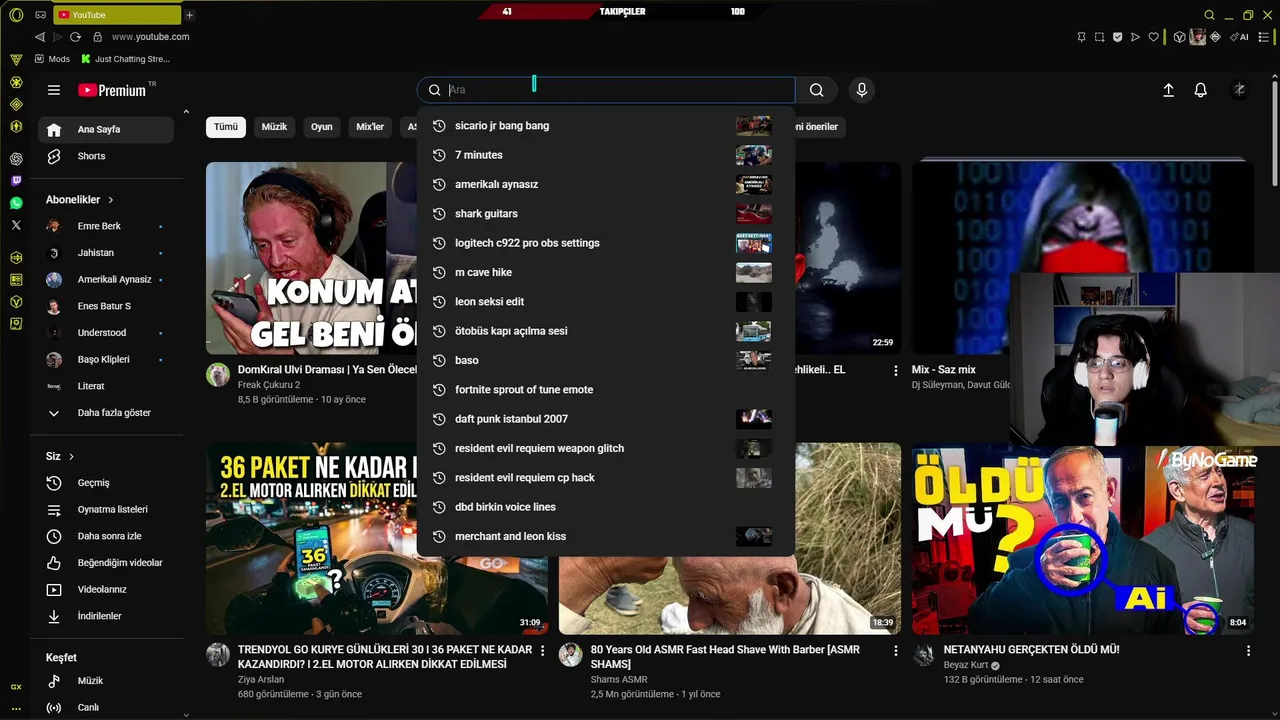This screenshot has height=720, width=1280.
Task: Expand the Siz section chevron
Action: [71, 457]
